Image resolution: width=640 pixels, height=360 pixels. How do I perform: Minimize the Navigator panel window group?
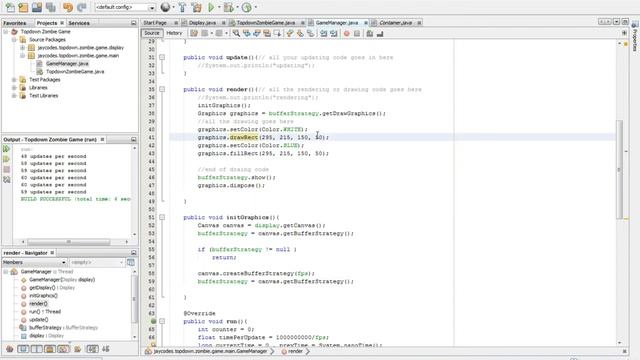click(133, 253)
